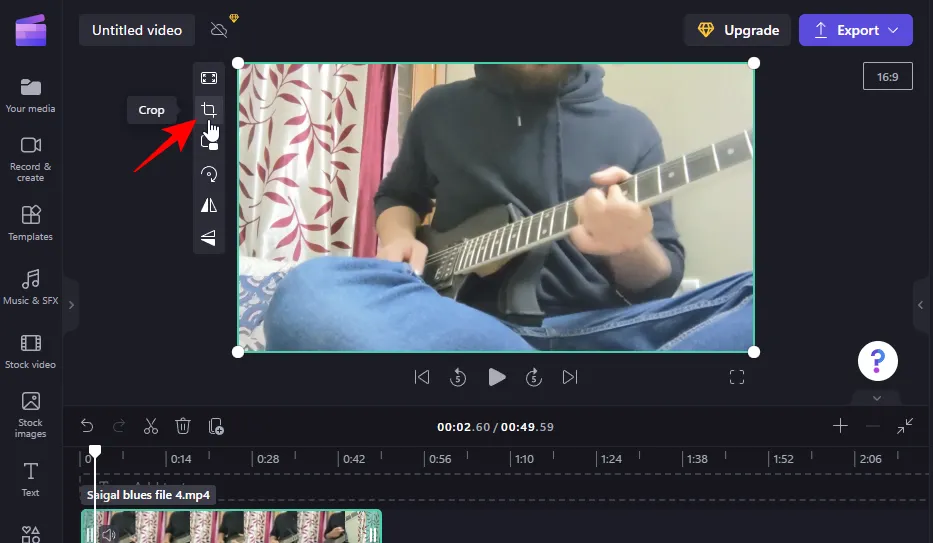
Task: Duplicate the selected clip
Action: [215, 426]
